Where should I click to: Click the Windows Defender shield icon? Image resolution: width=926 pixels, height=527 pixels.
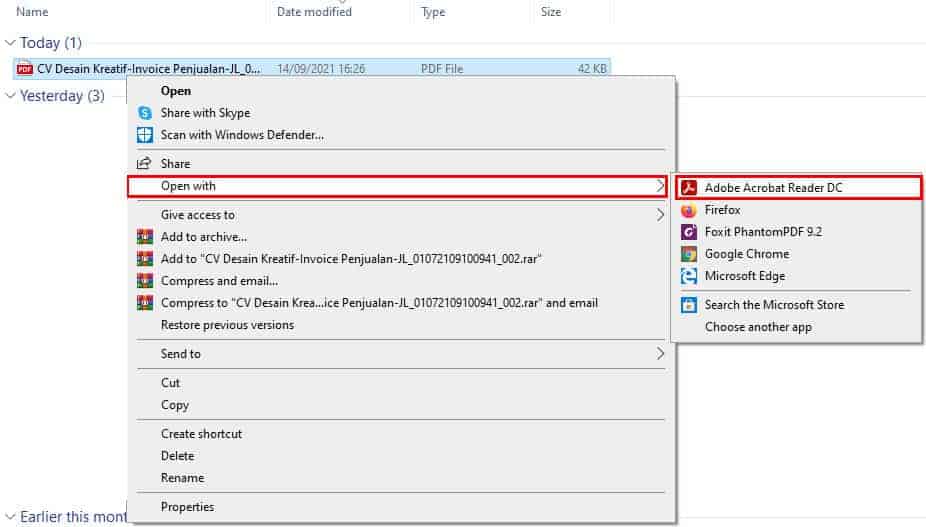tap(145, 135)
